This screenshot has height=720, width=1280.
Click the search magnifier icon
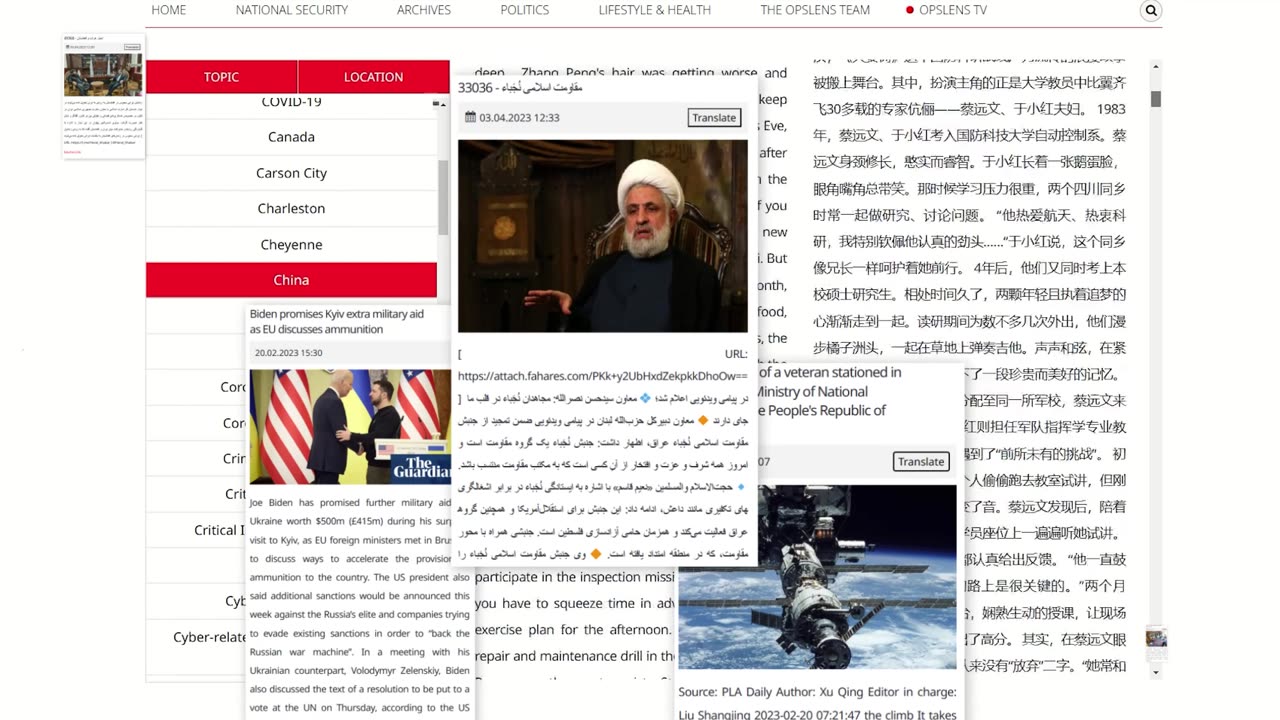1151,11
